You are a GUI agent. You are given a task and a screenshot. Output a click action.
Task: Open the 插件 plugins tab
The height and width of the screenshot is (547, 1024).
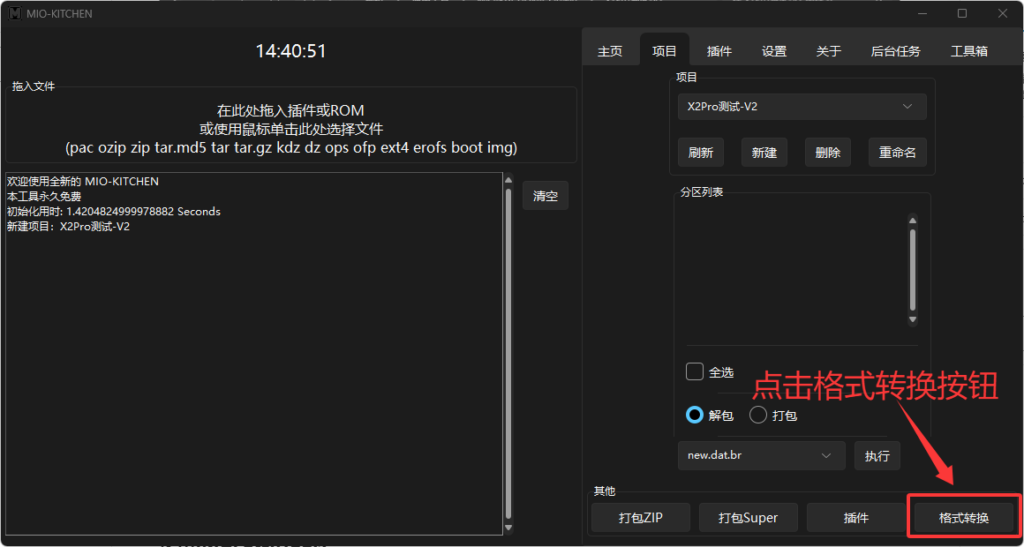click(x=719, y=51)
